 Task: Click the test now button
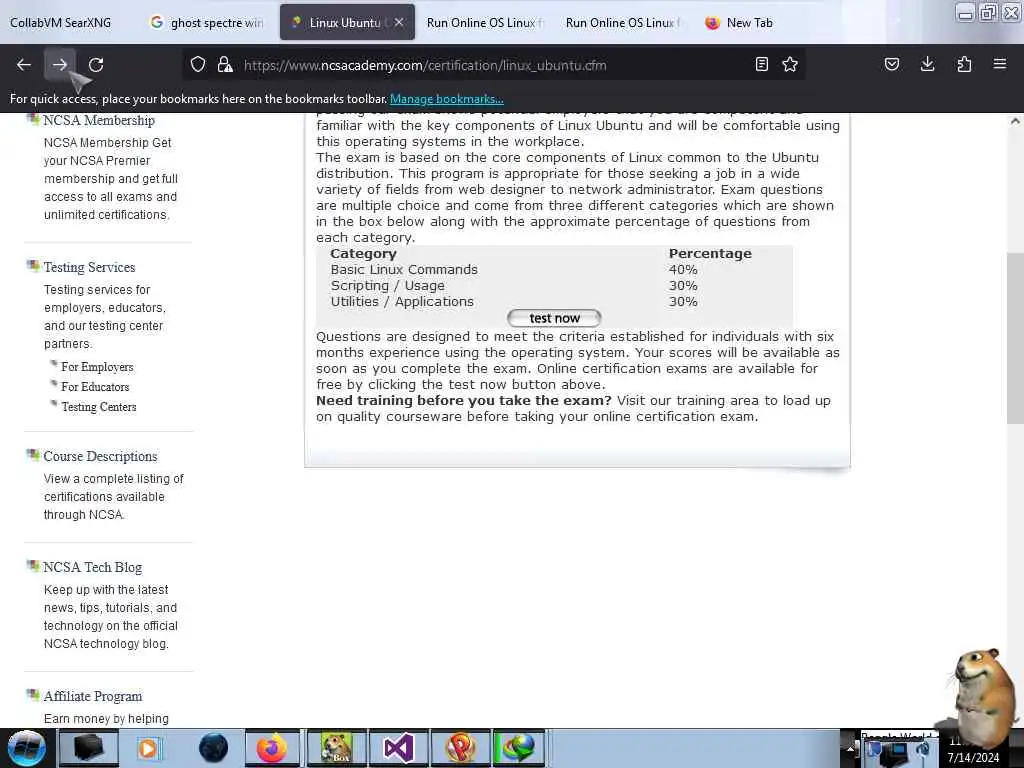pos(554,318)
